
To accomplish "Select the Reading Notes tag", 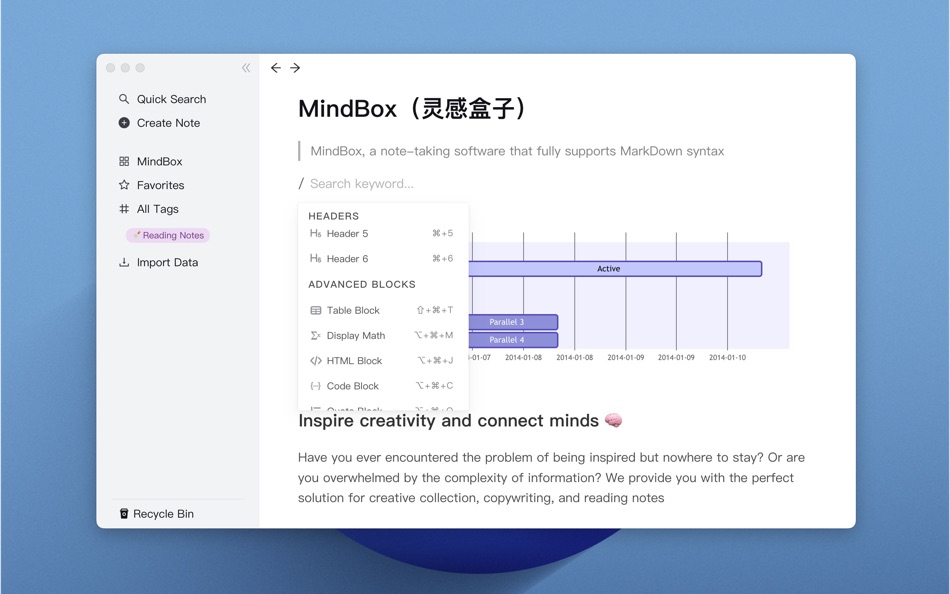I will point(168,235).
